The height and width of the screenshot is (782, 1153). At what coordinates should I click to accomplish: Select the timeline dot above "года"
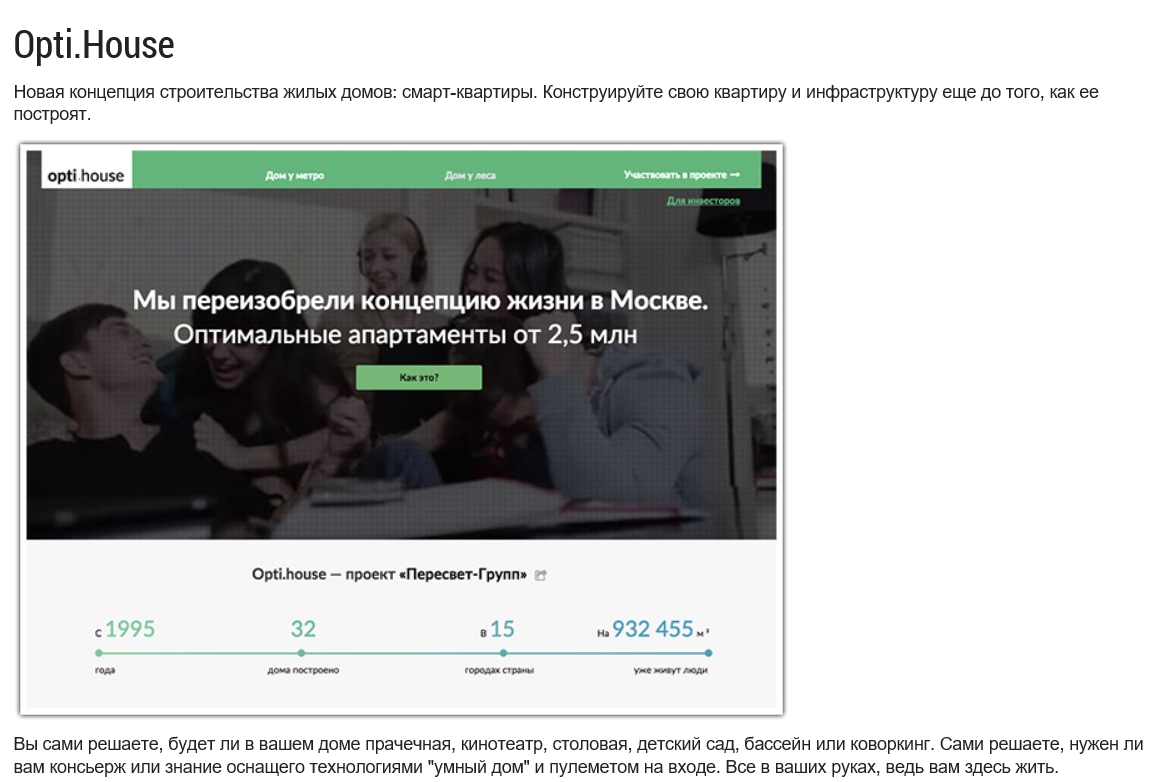pyautogui.click(x=98, y=653)
